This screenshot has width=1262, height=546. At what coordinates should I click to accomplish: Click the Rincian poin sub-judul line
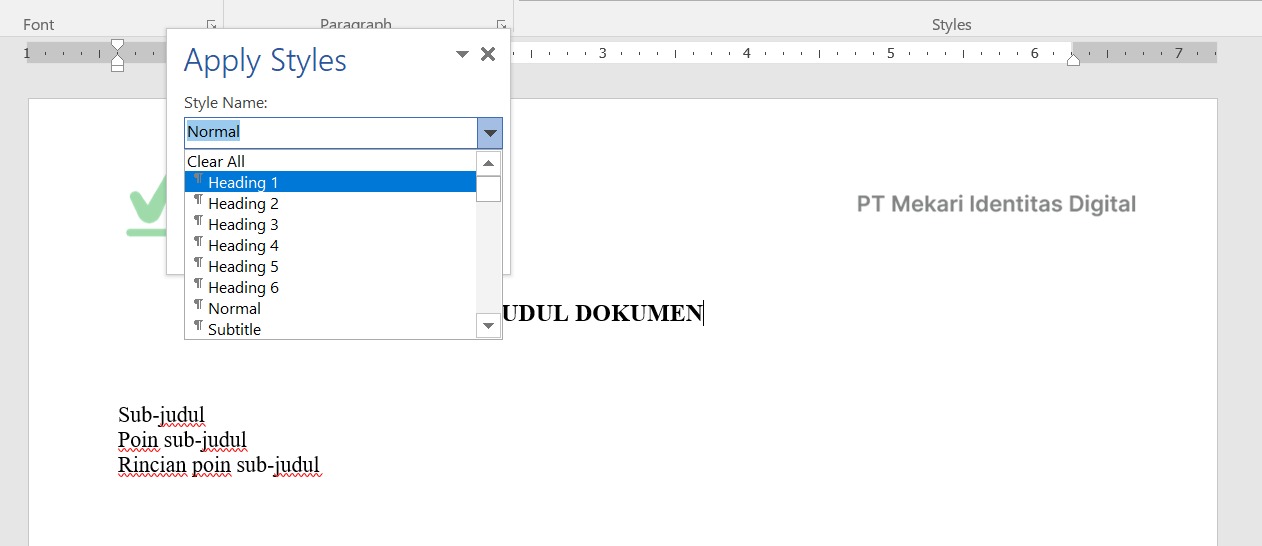(x=219, y=465)
